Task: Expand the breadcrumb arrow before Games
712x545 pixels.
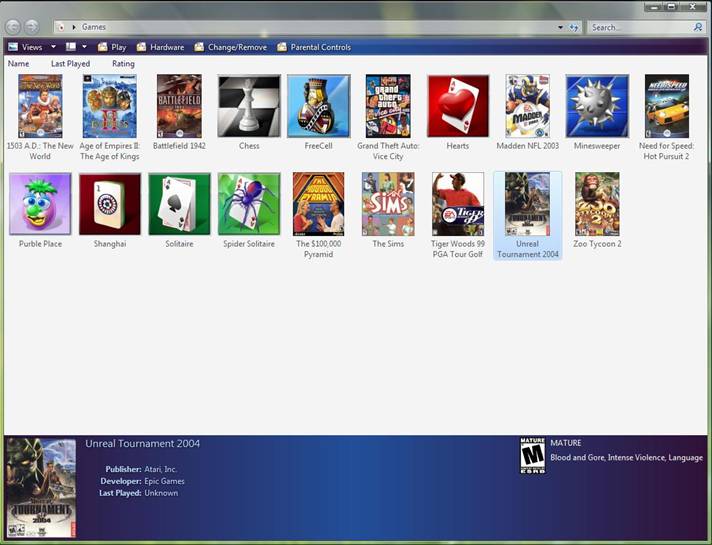Action: [x=74, y=27]
